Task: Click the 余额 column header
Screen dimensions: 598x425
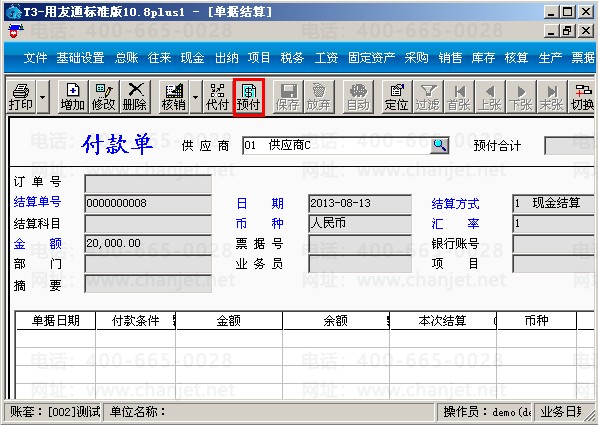Action: pos(336,320)
